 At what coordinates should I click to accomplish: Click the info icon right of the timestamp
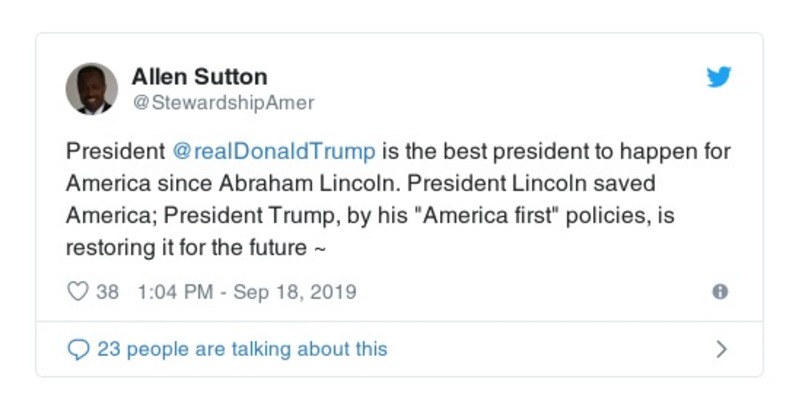click(719, 292)
